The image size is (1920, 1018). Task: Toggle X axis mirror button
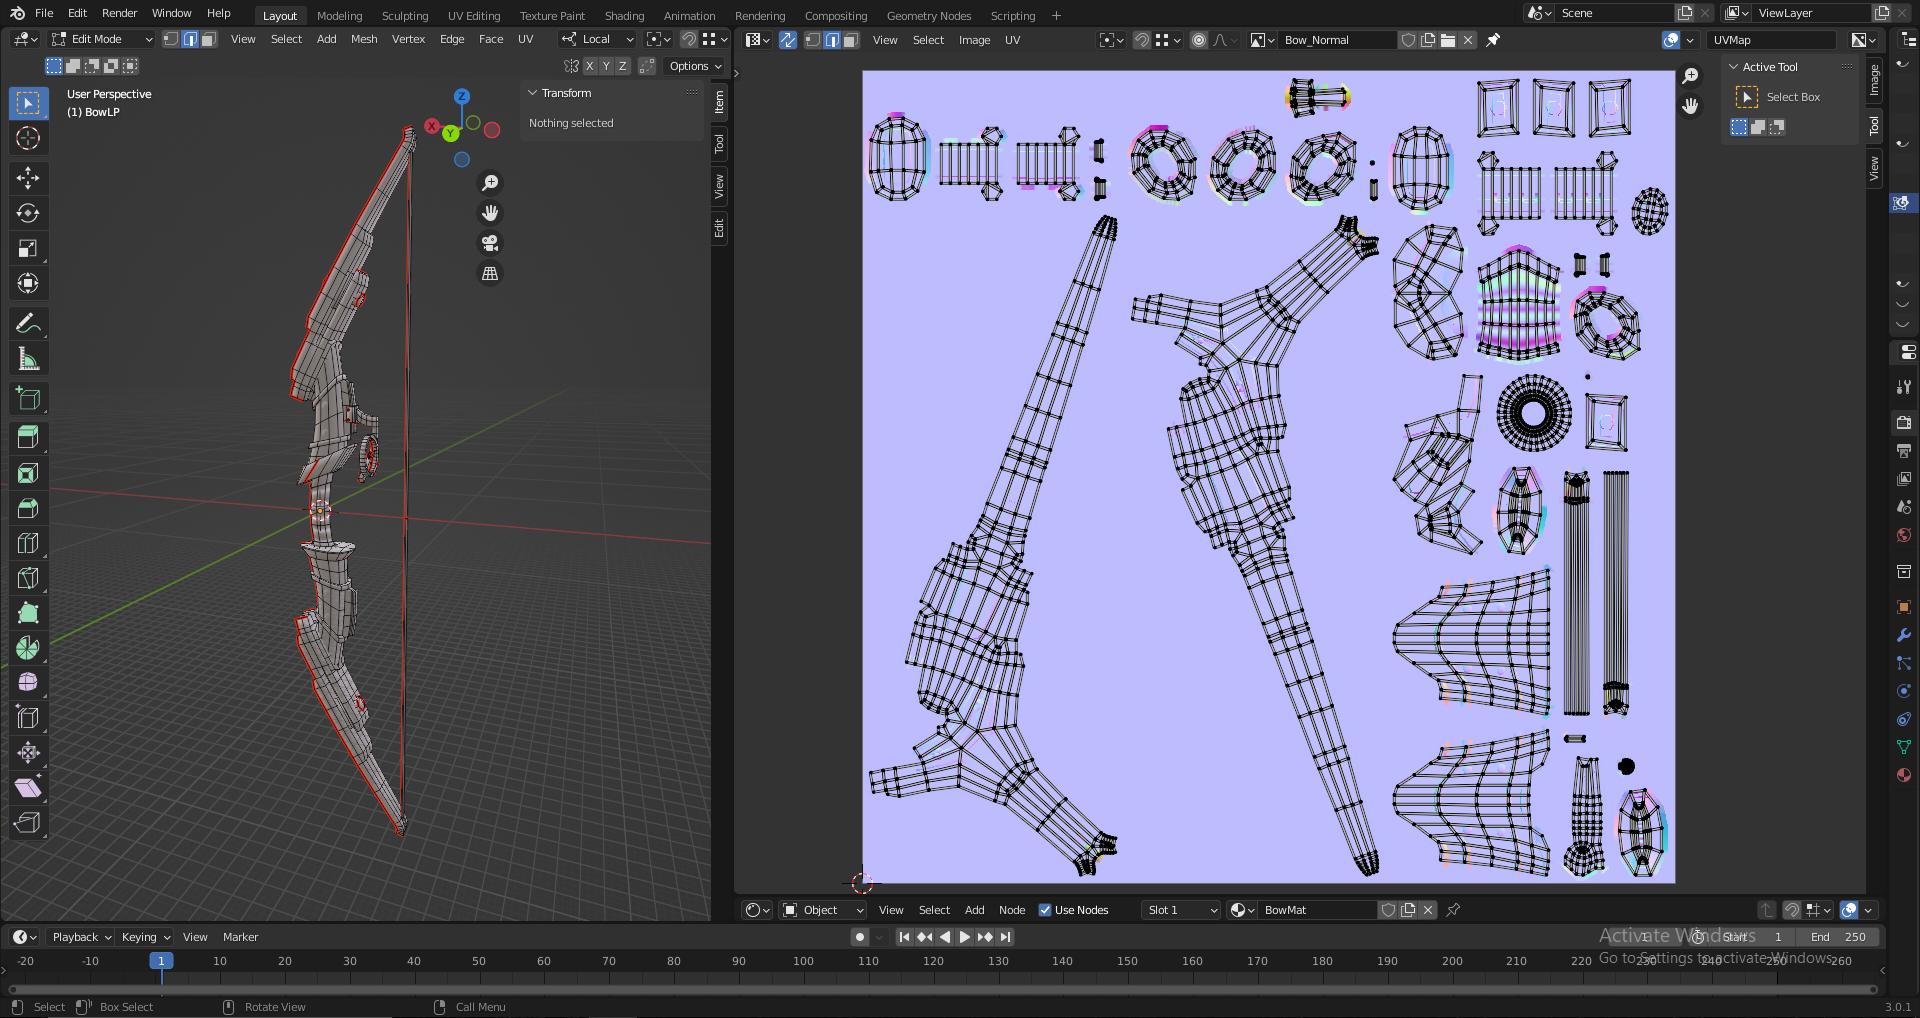point(590,66)
